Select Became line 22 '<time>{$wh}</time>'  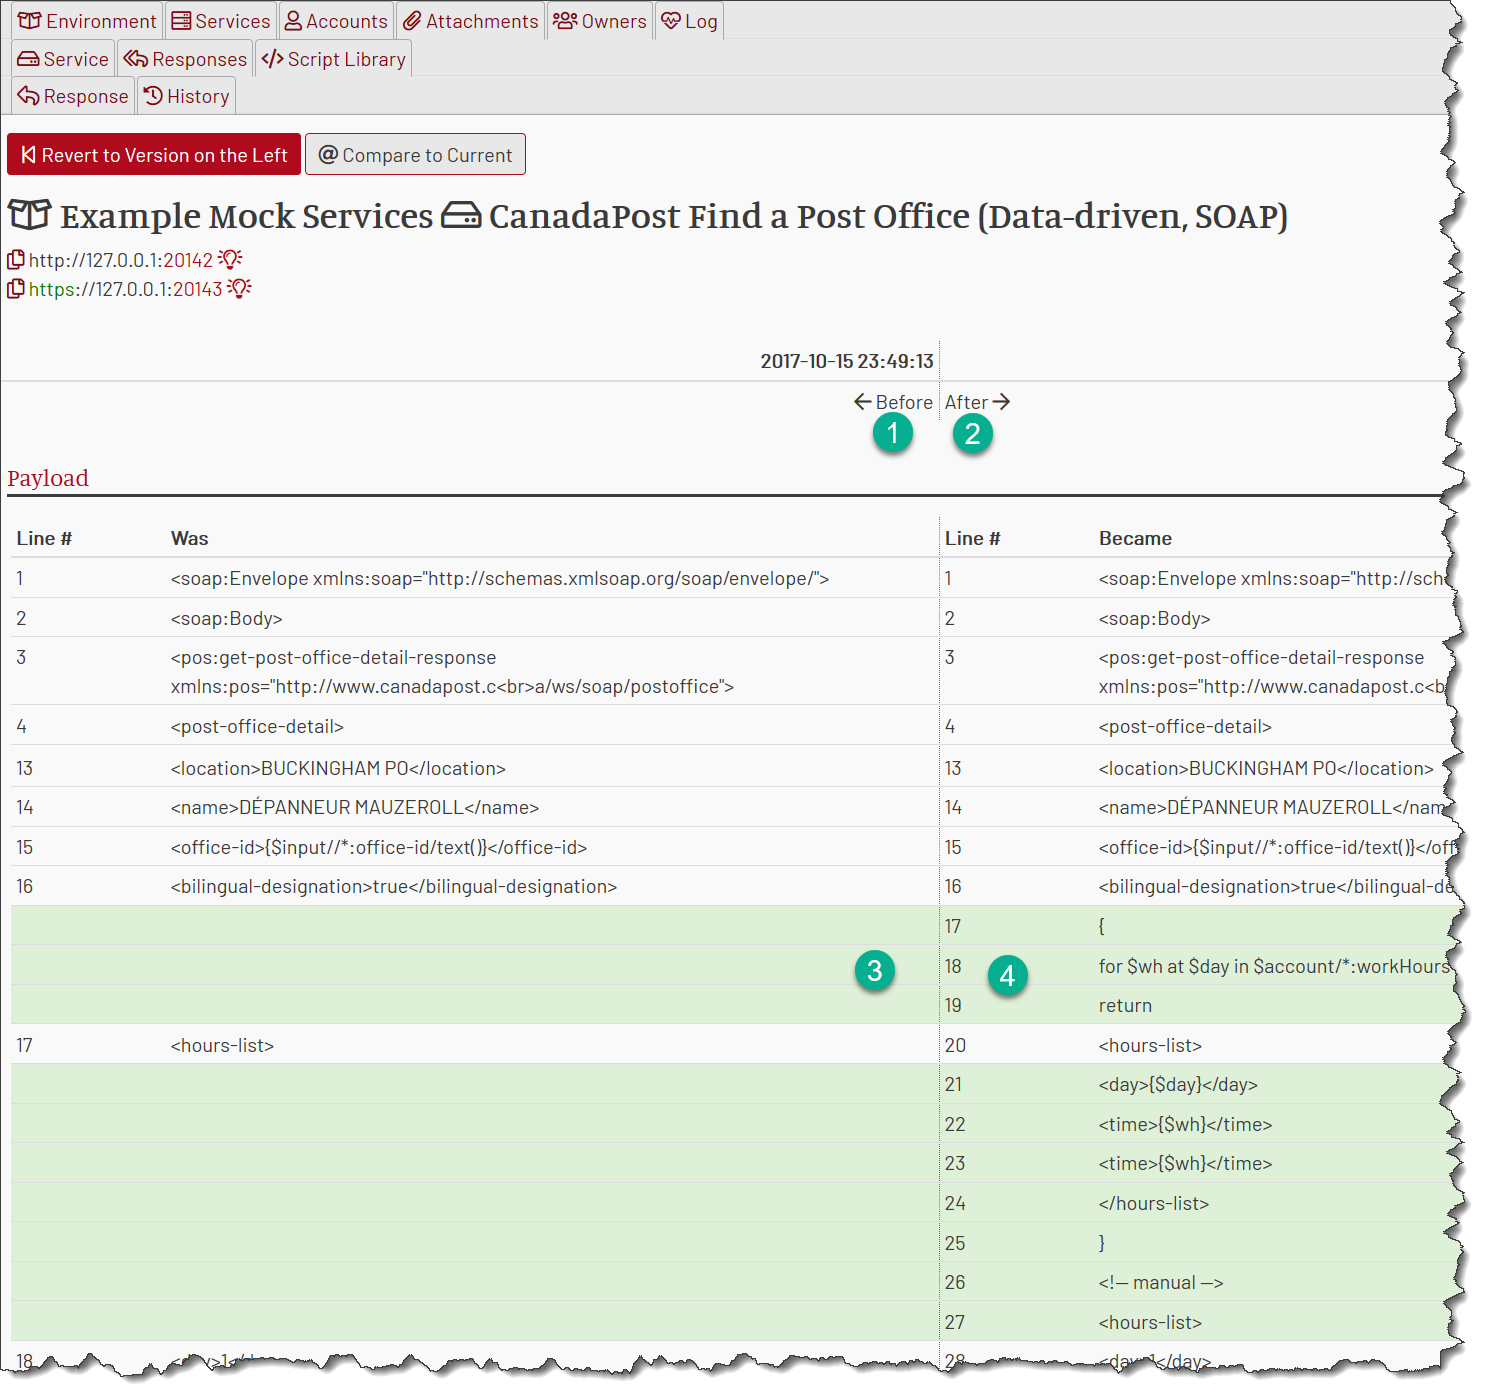point(1185,1124)
